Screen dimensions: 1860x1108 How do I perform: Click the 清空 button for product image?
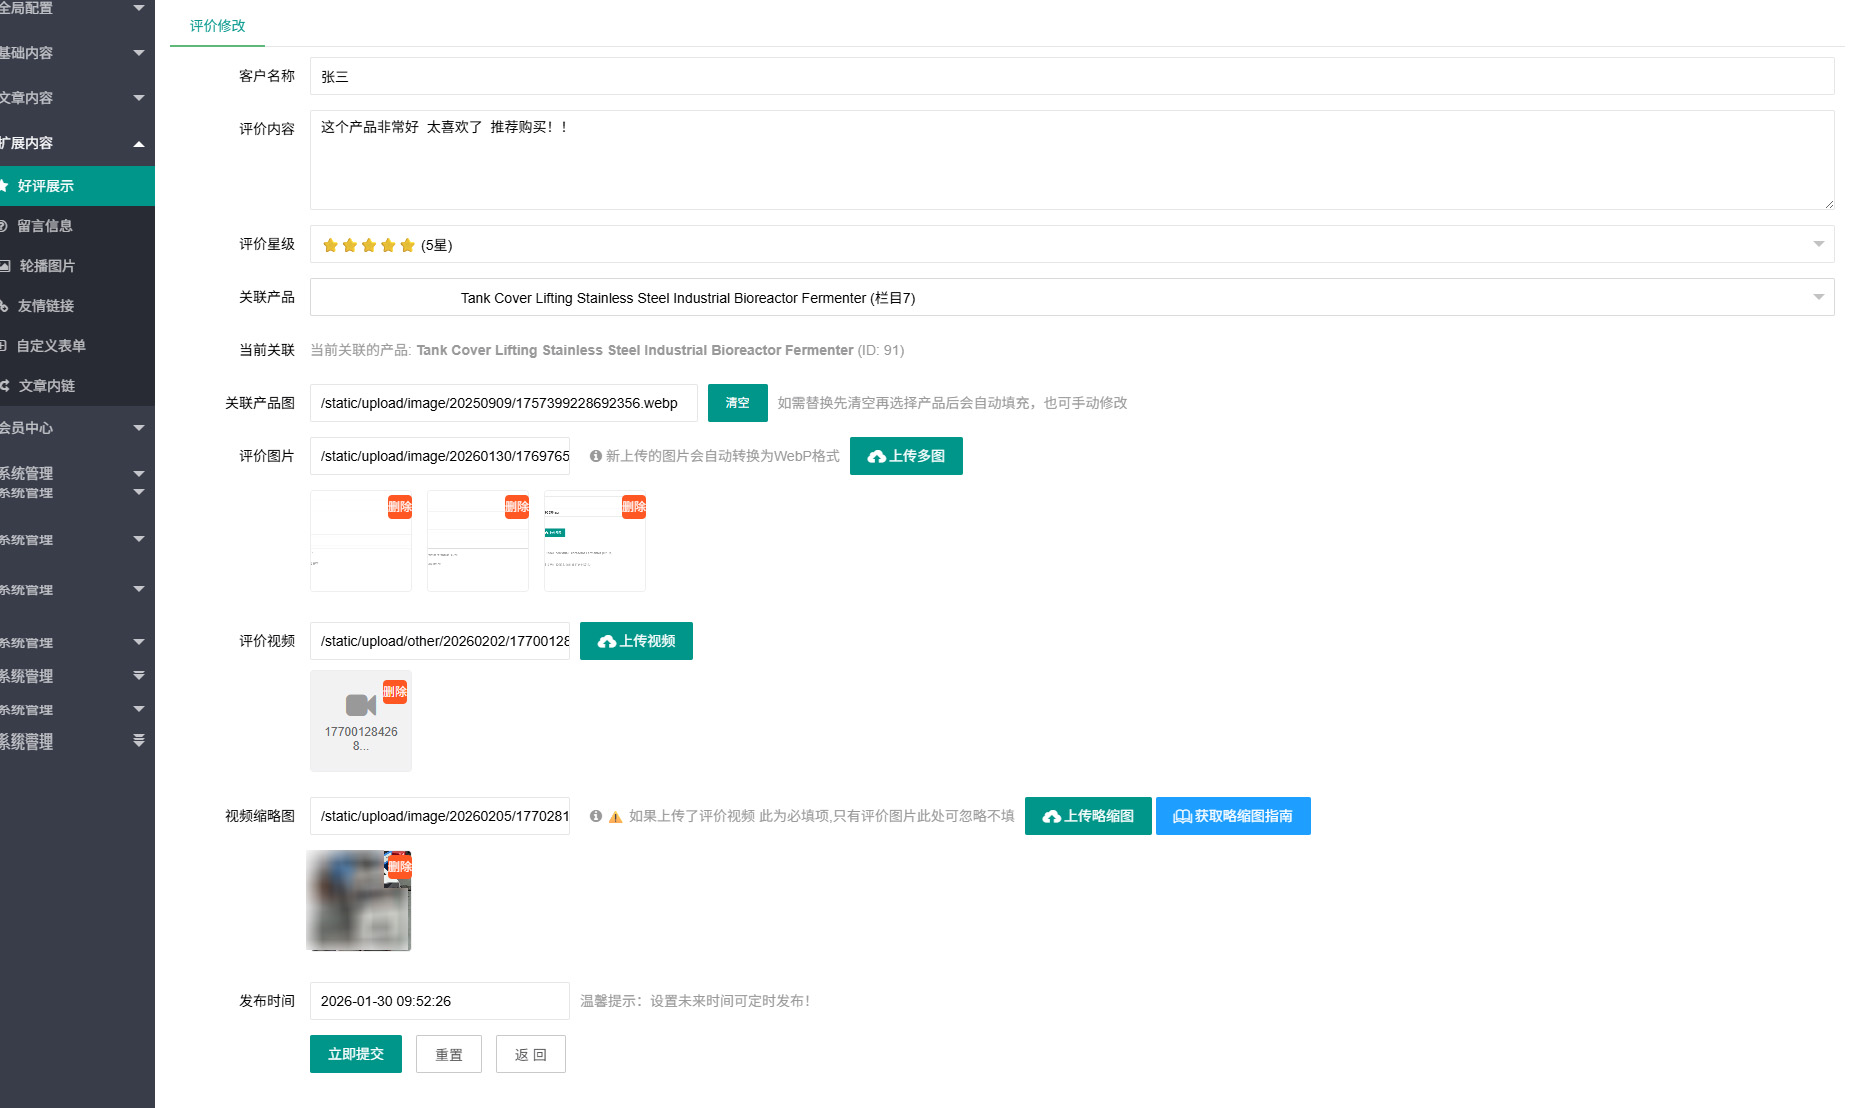(x=737, y=403)
